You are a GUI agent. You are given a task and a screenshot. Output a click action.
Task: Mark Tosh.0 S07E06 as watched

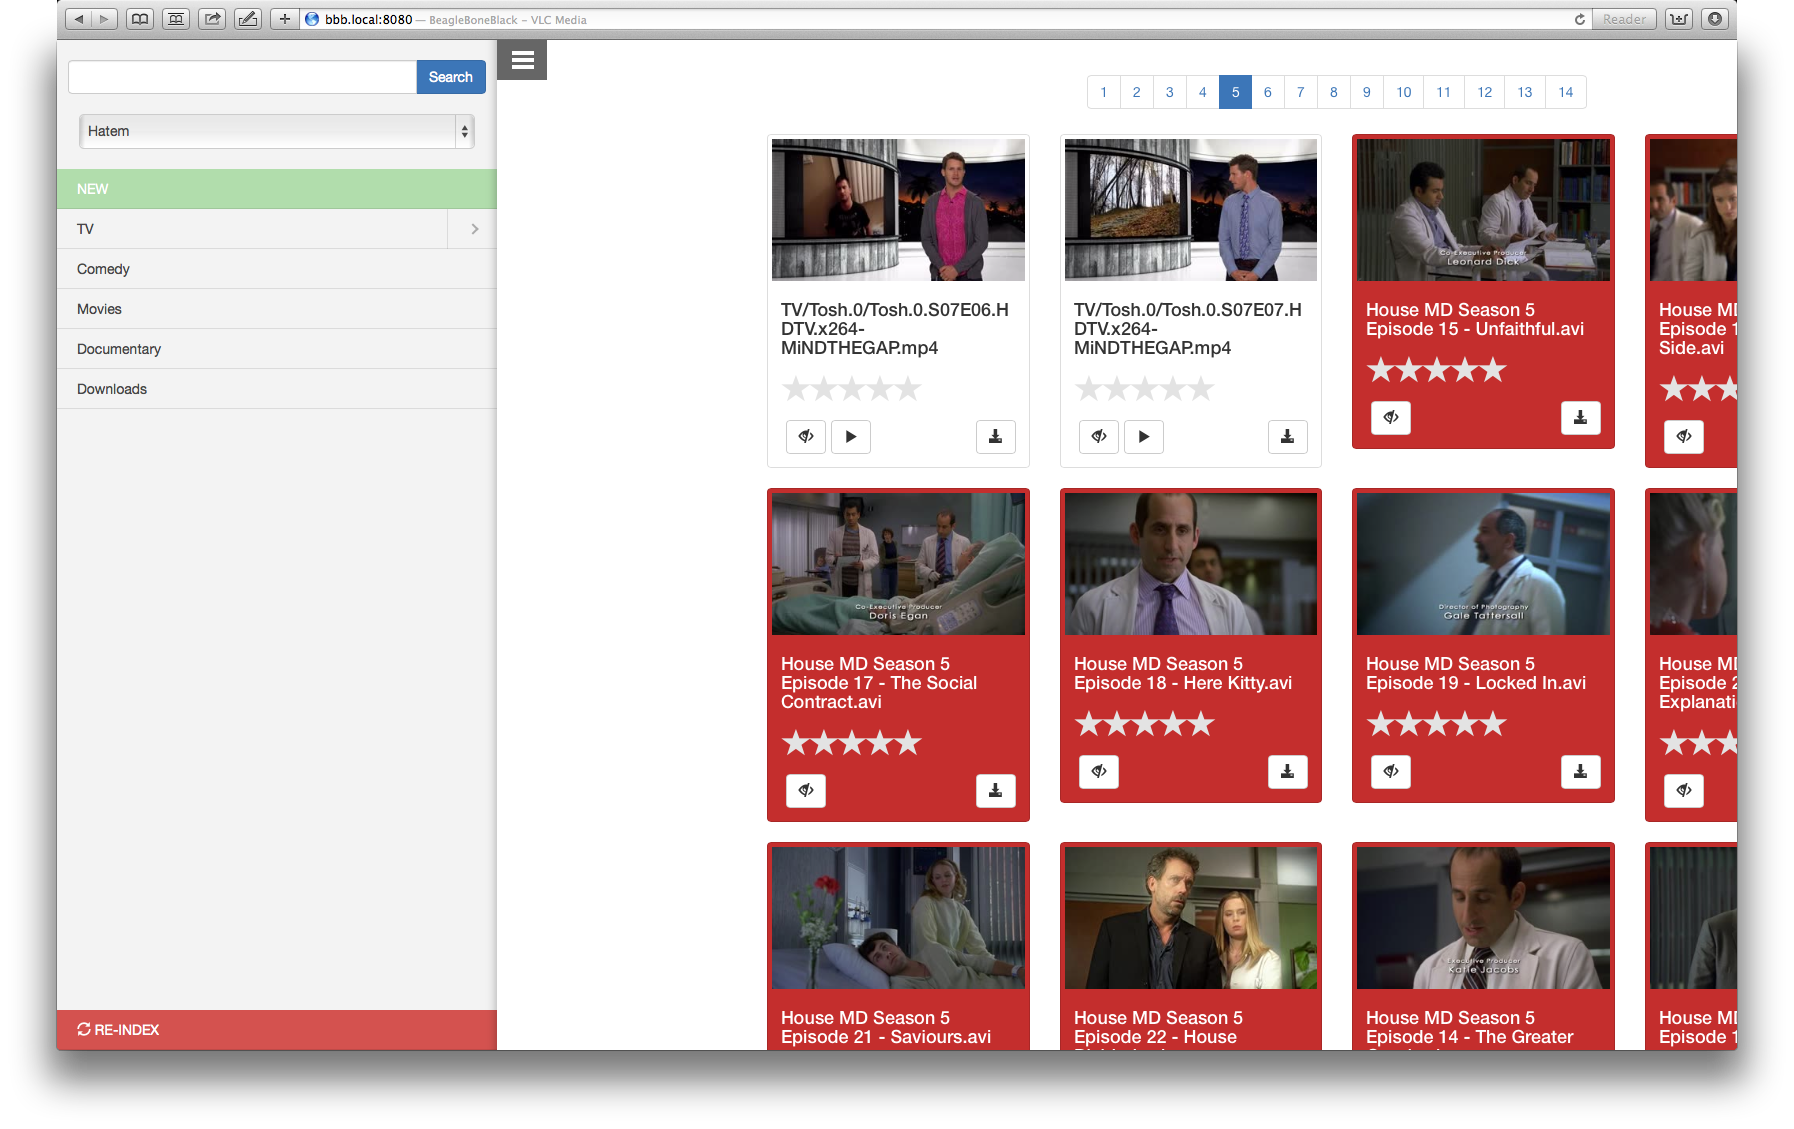point(806,437)
